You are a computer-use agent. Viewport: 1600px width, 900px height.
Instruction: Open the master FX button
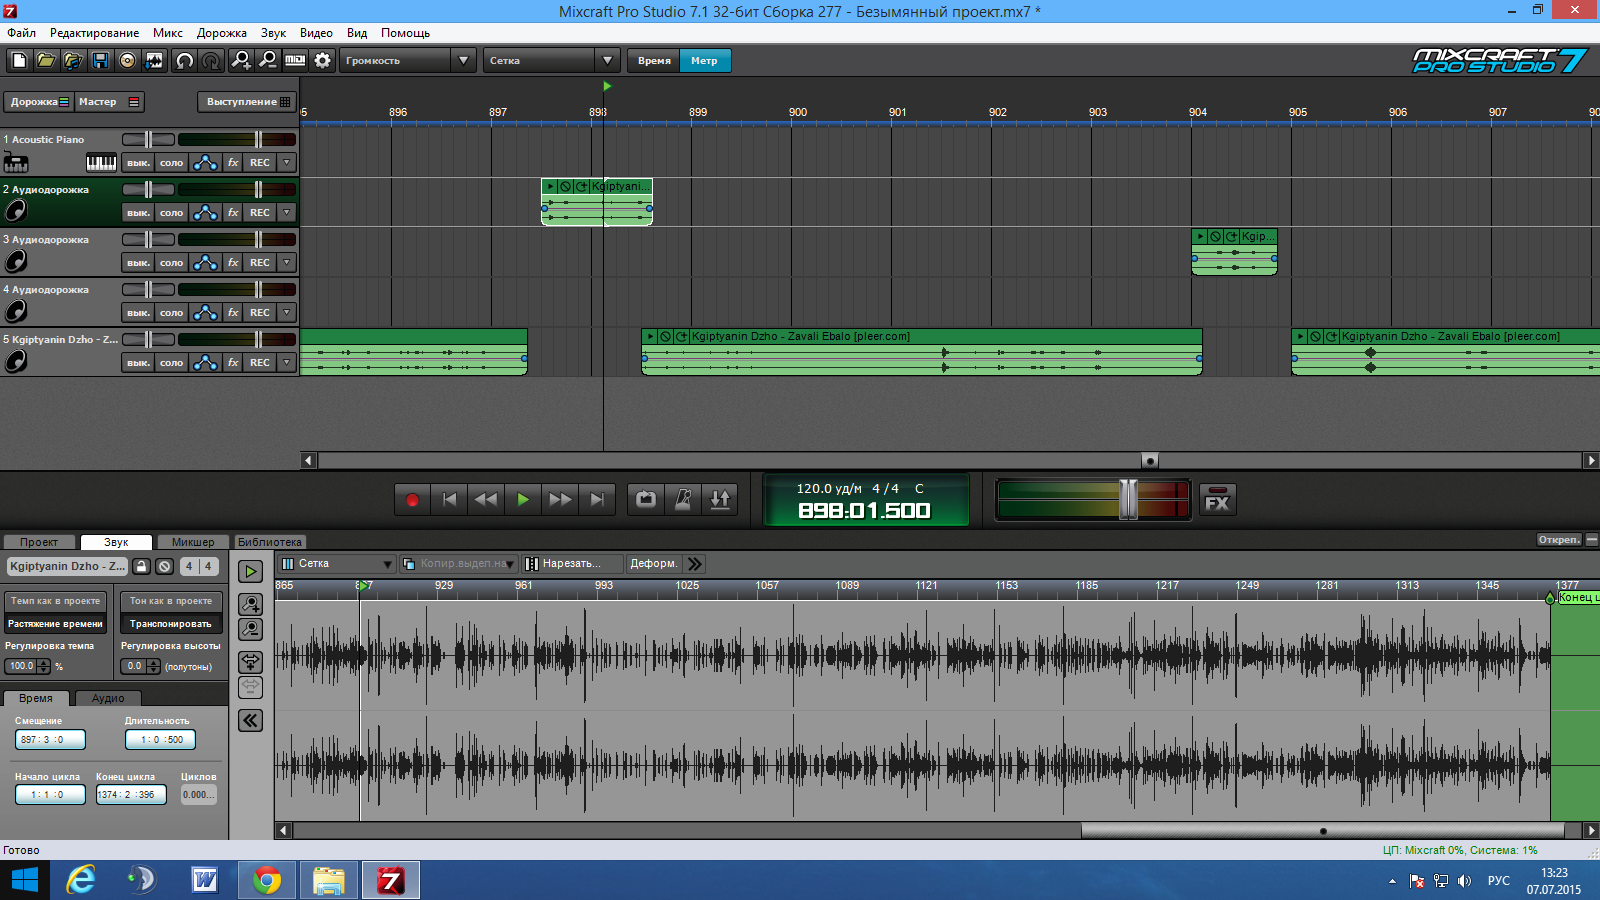(x=1217, y=499)
